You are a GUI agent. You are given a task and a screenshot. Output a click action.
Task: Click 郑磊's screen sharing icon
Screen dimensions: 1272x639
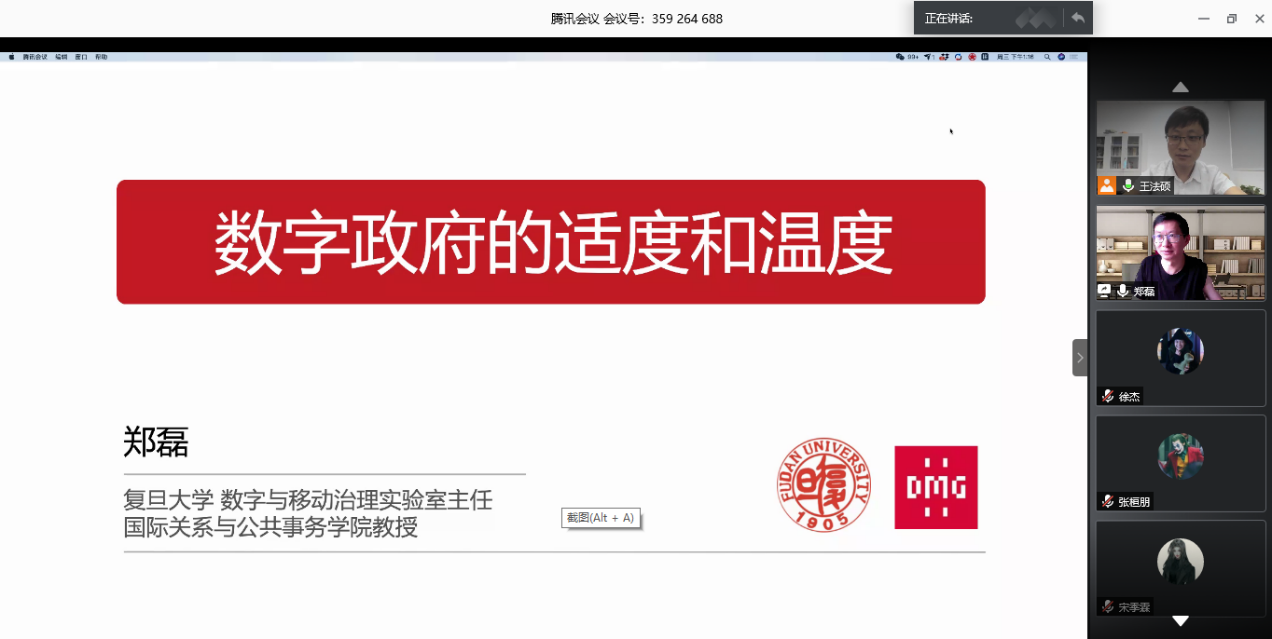tap(1105, 291)
